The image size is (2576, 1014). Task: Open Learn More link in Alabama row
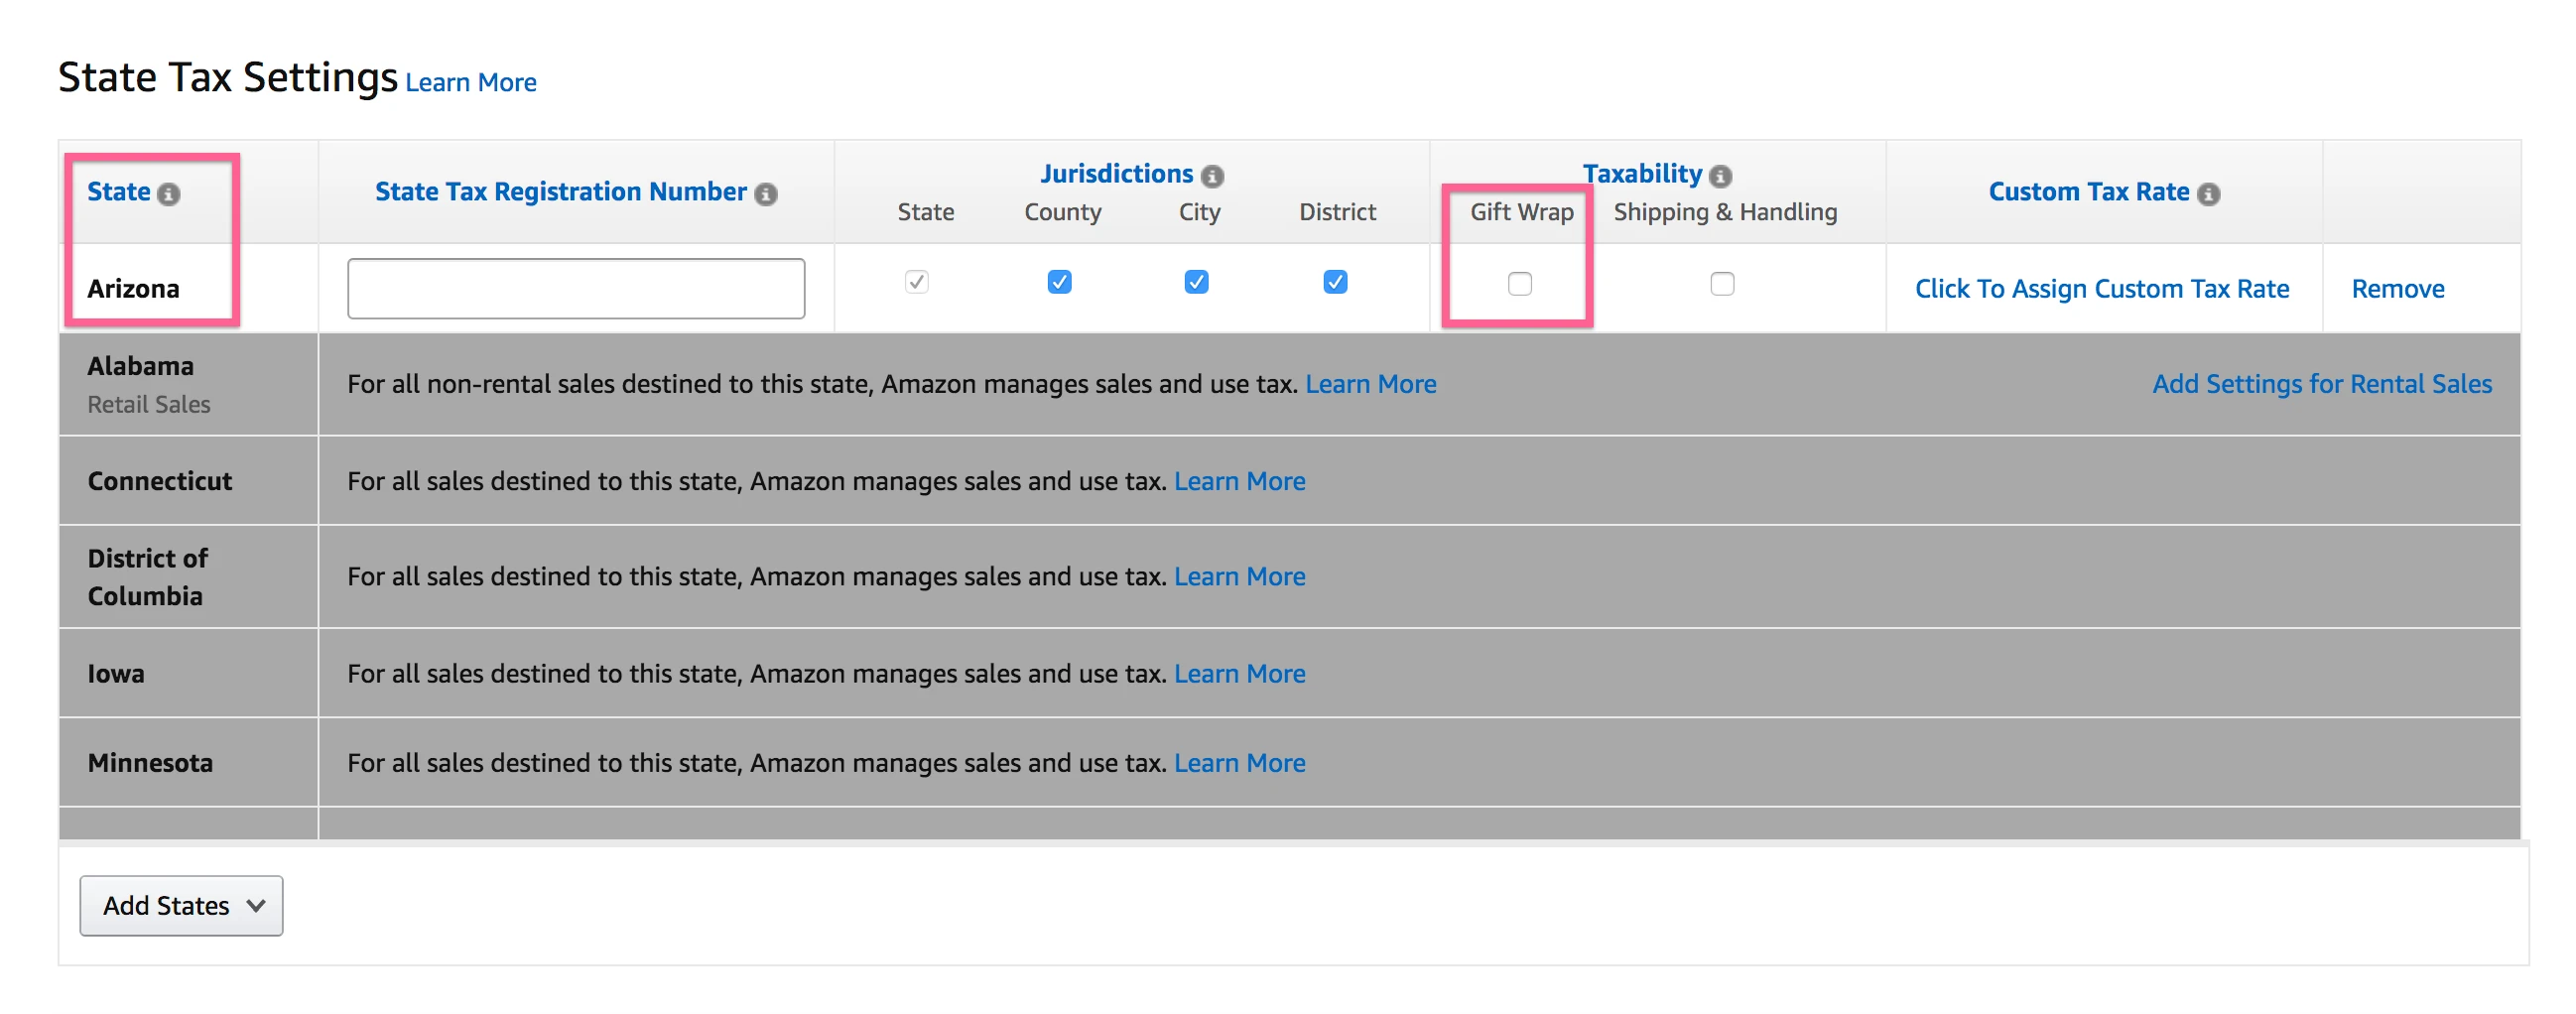coord(1370,384)
